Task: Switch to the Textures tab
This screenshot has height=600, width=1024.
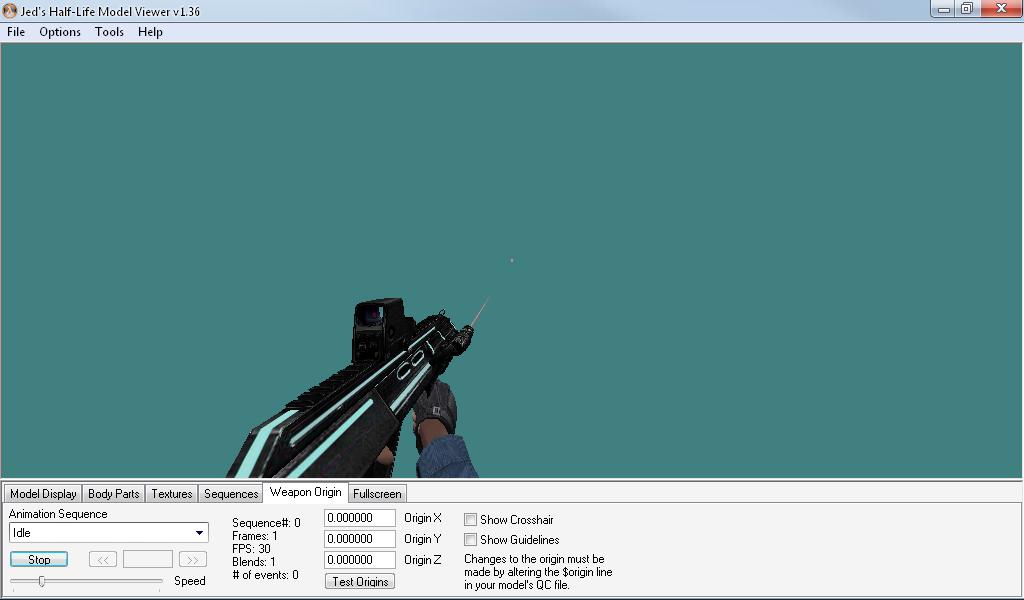Action: pos(172,494)
